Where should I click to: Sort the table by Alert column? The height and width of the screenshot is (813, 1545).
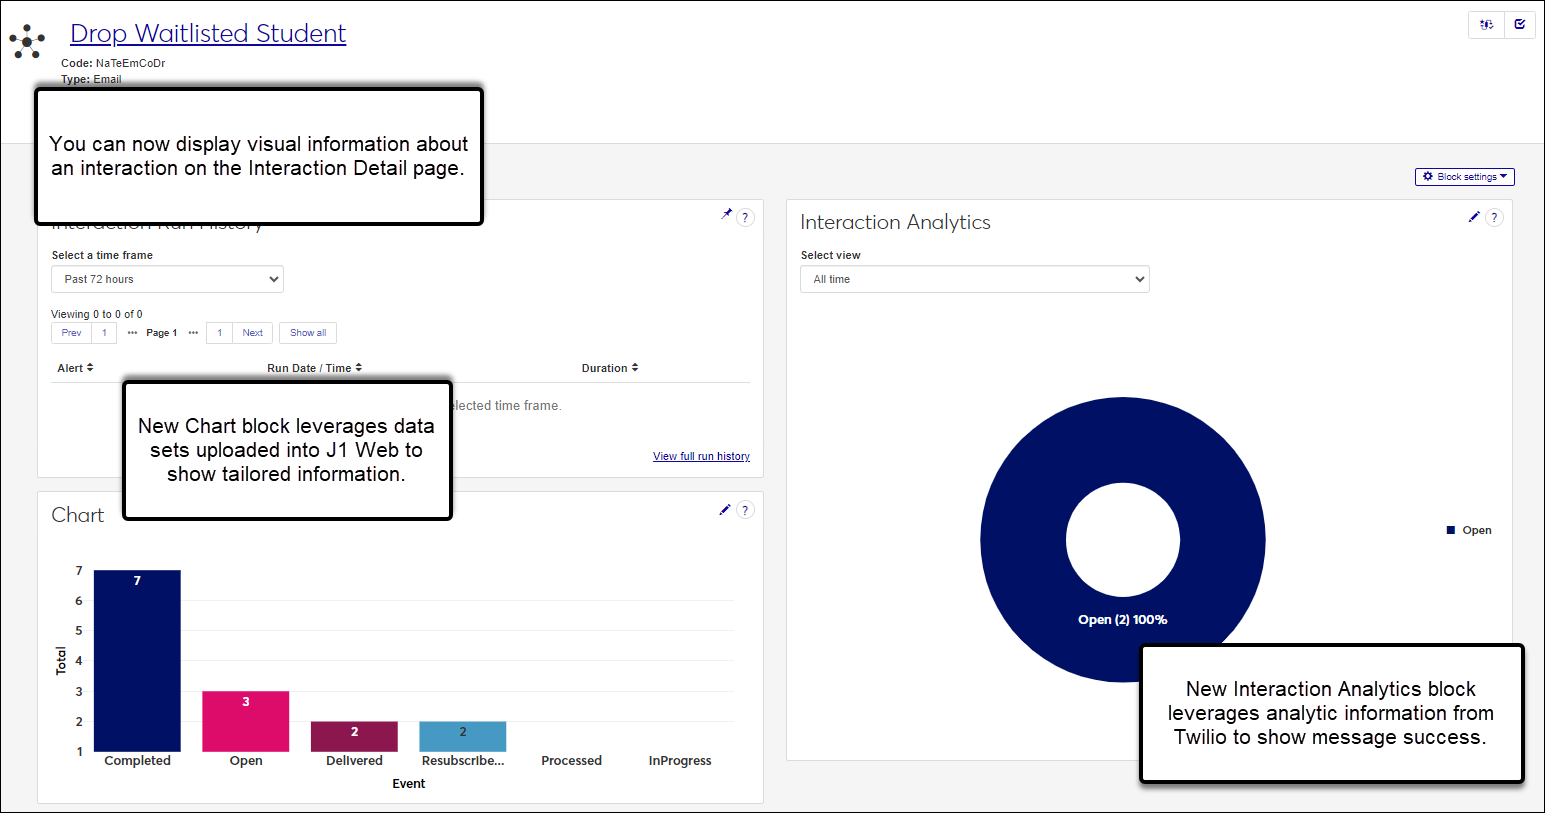coord(76,368)
